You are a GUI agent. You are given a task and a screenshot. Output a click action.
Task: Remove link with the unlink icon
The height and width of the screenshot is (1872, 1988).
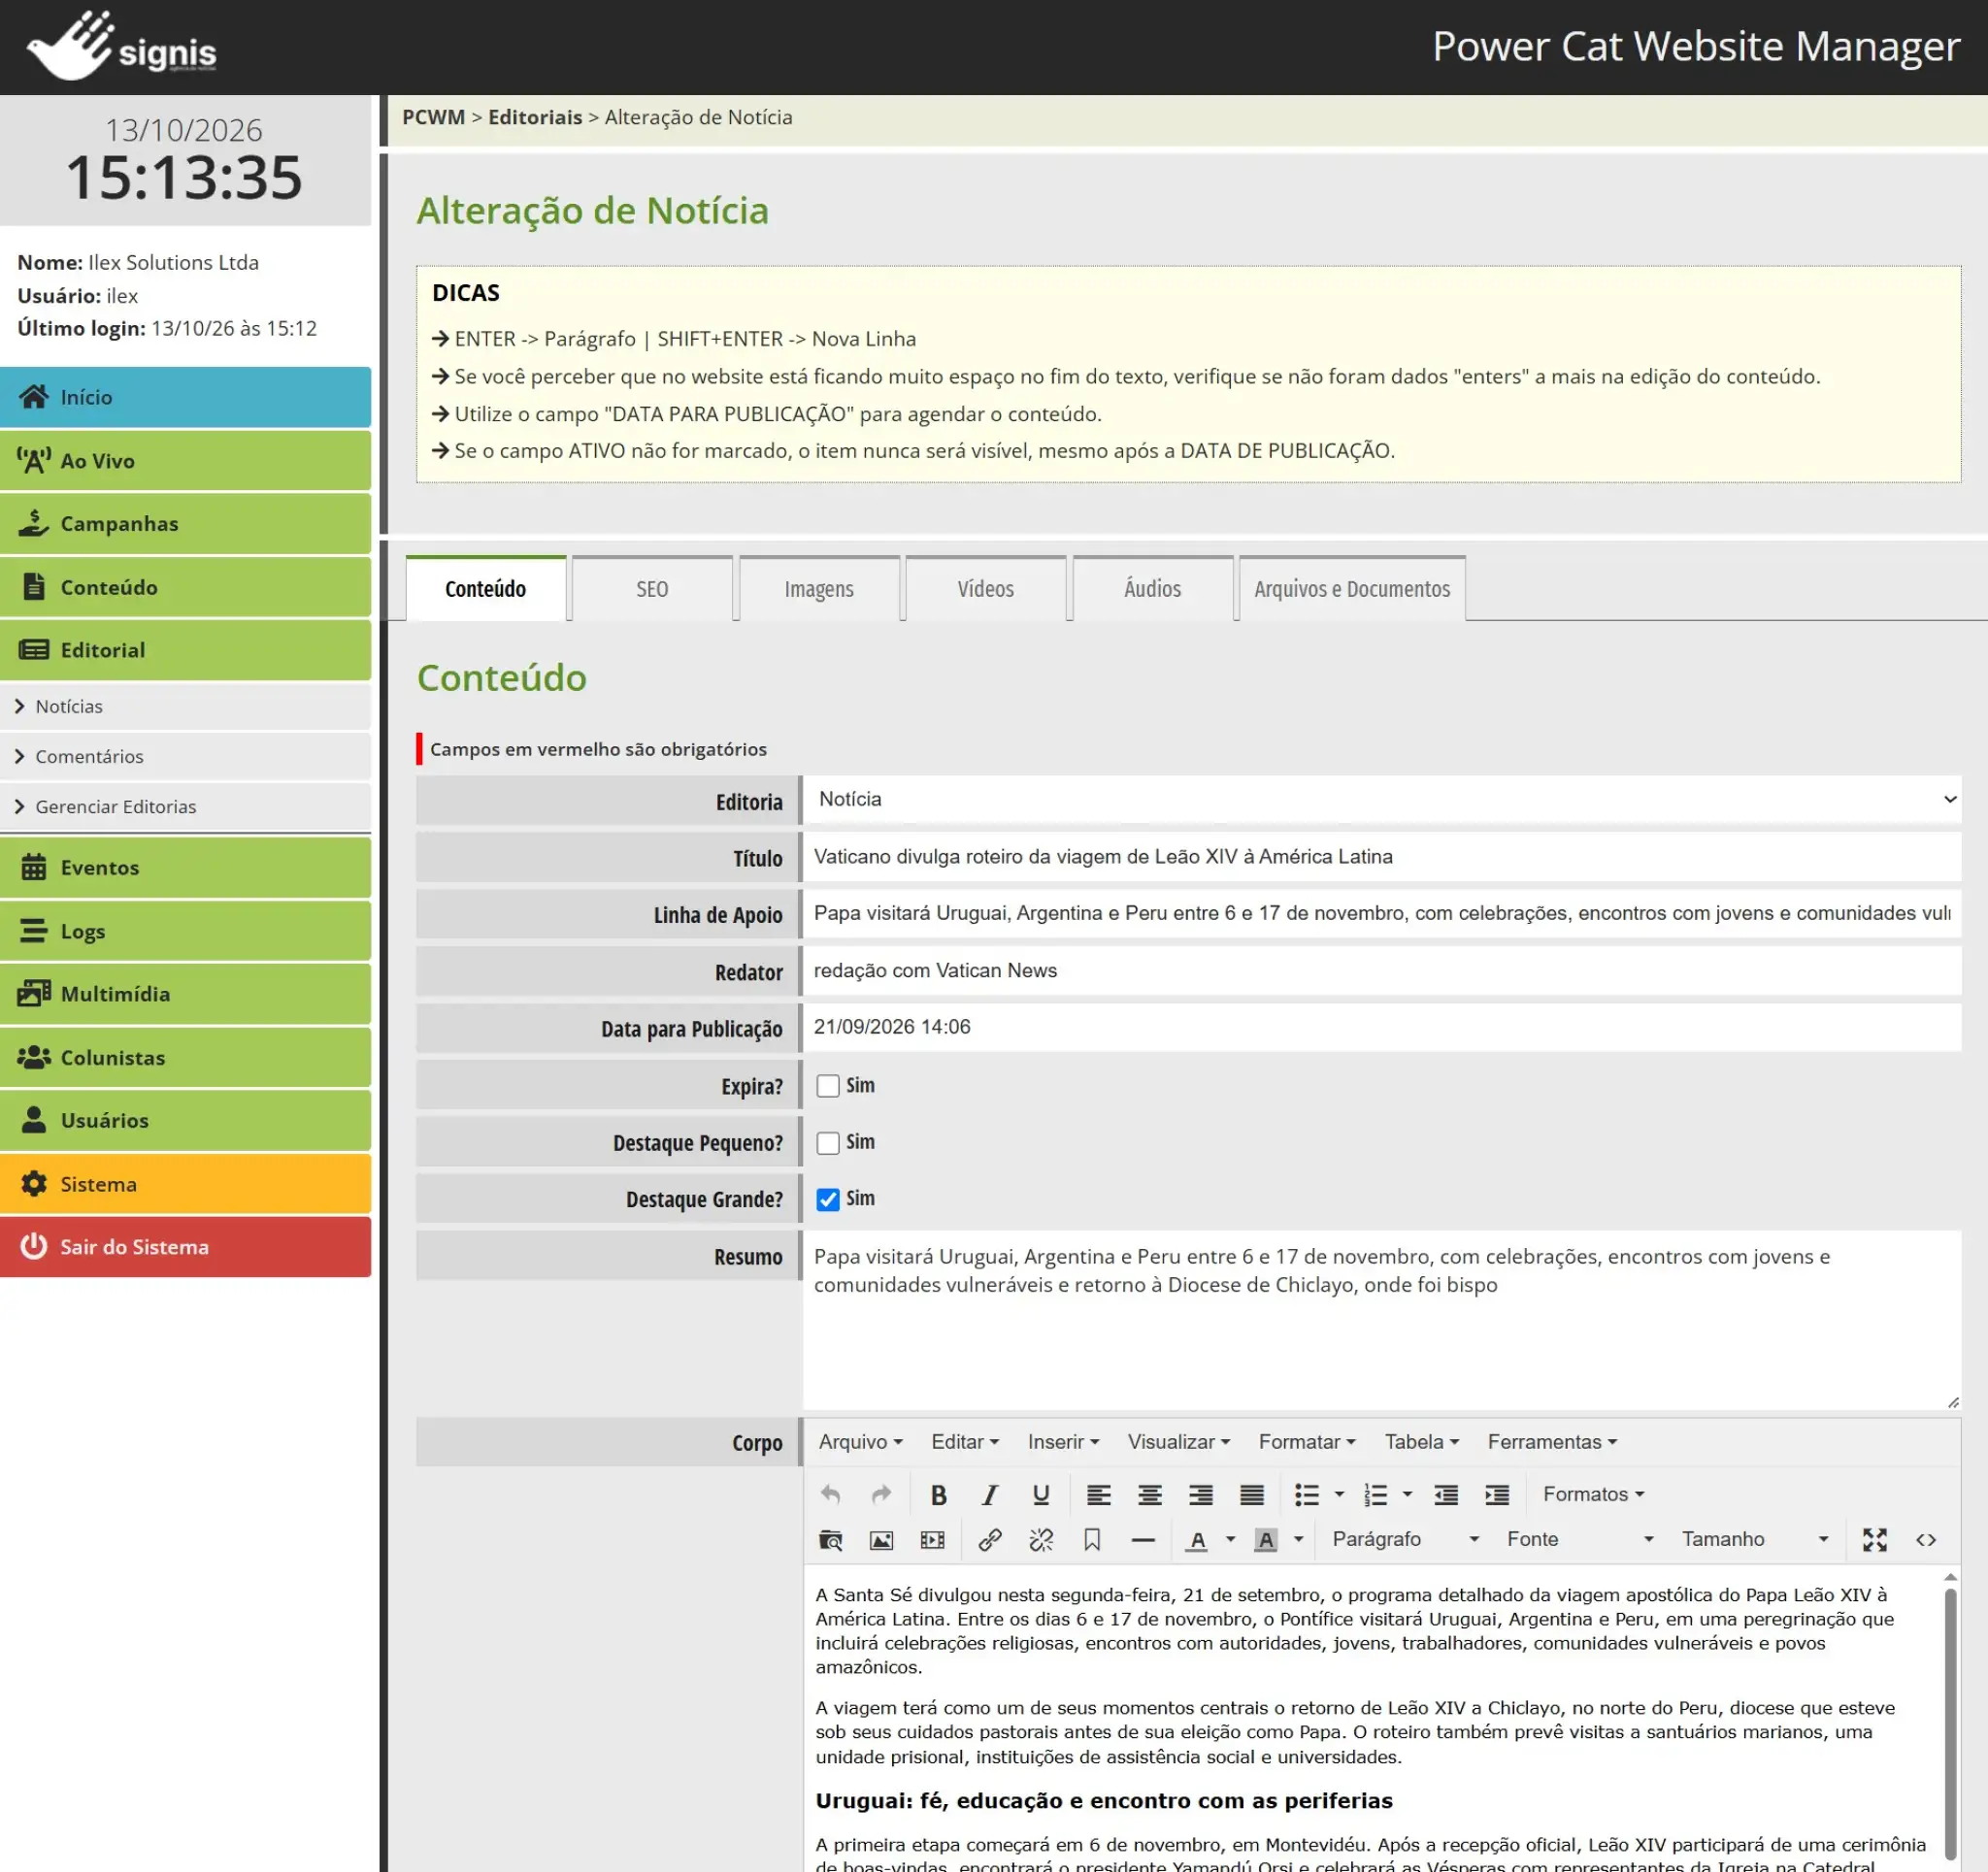point(1041,1540)
